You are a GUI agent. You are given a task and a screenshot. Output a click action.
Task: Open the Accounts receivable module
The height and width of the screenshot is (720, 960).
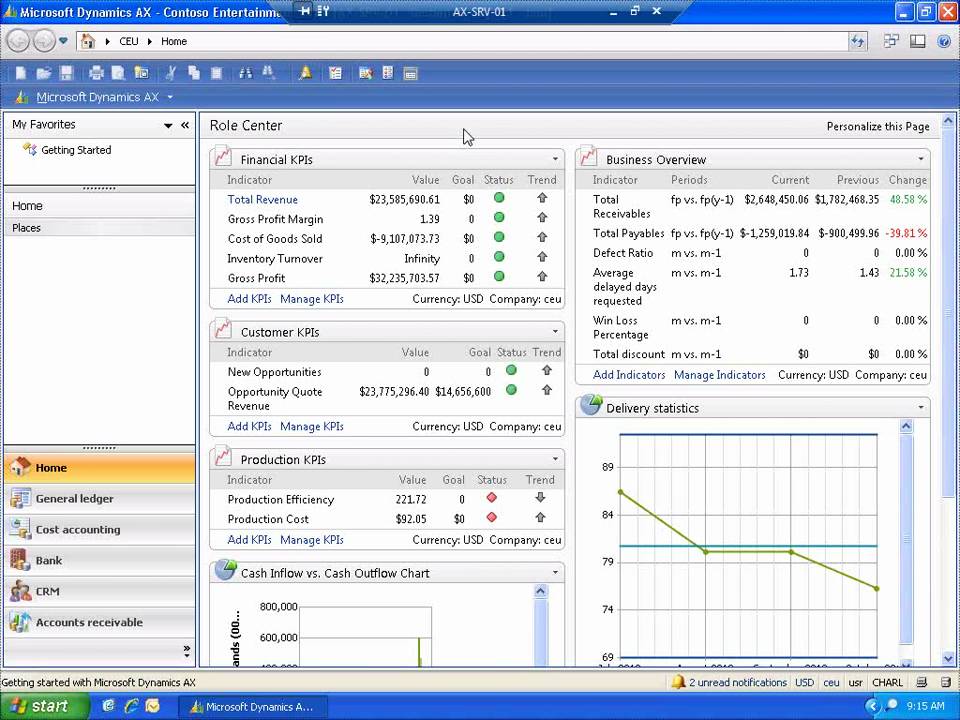(100, 622)
